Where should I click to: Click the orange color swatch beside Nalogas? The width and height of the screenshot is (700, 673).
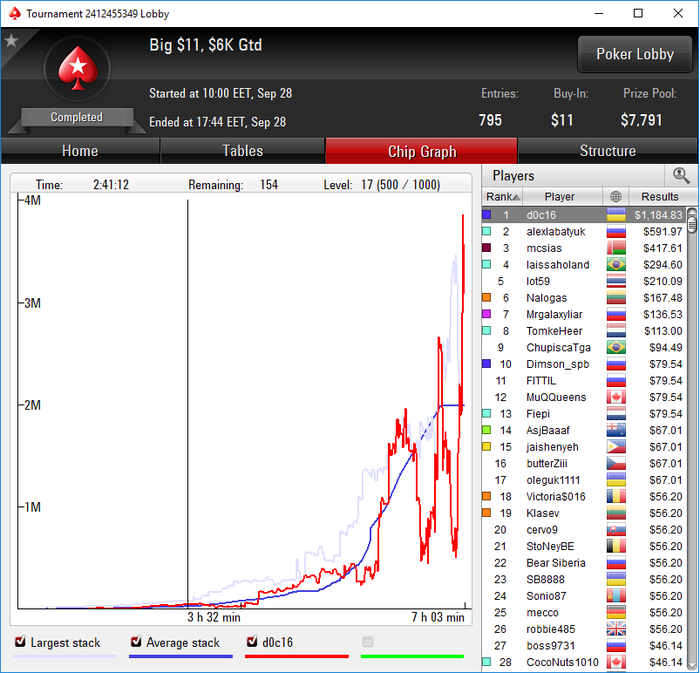pyautogui.click(x=487, y=297)
